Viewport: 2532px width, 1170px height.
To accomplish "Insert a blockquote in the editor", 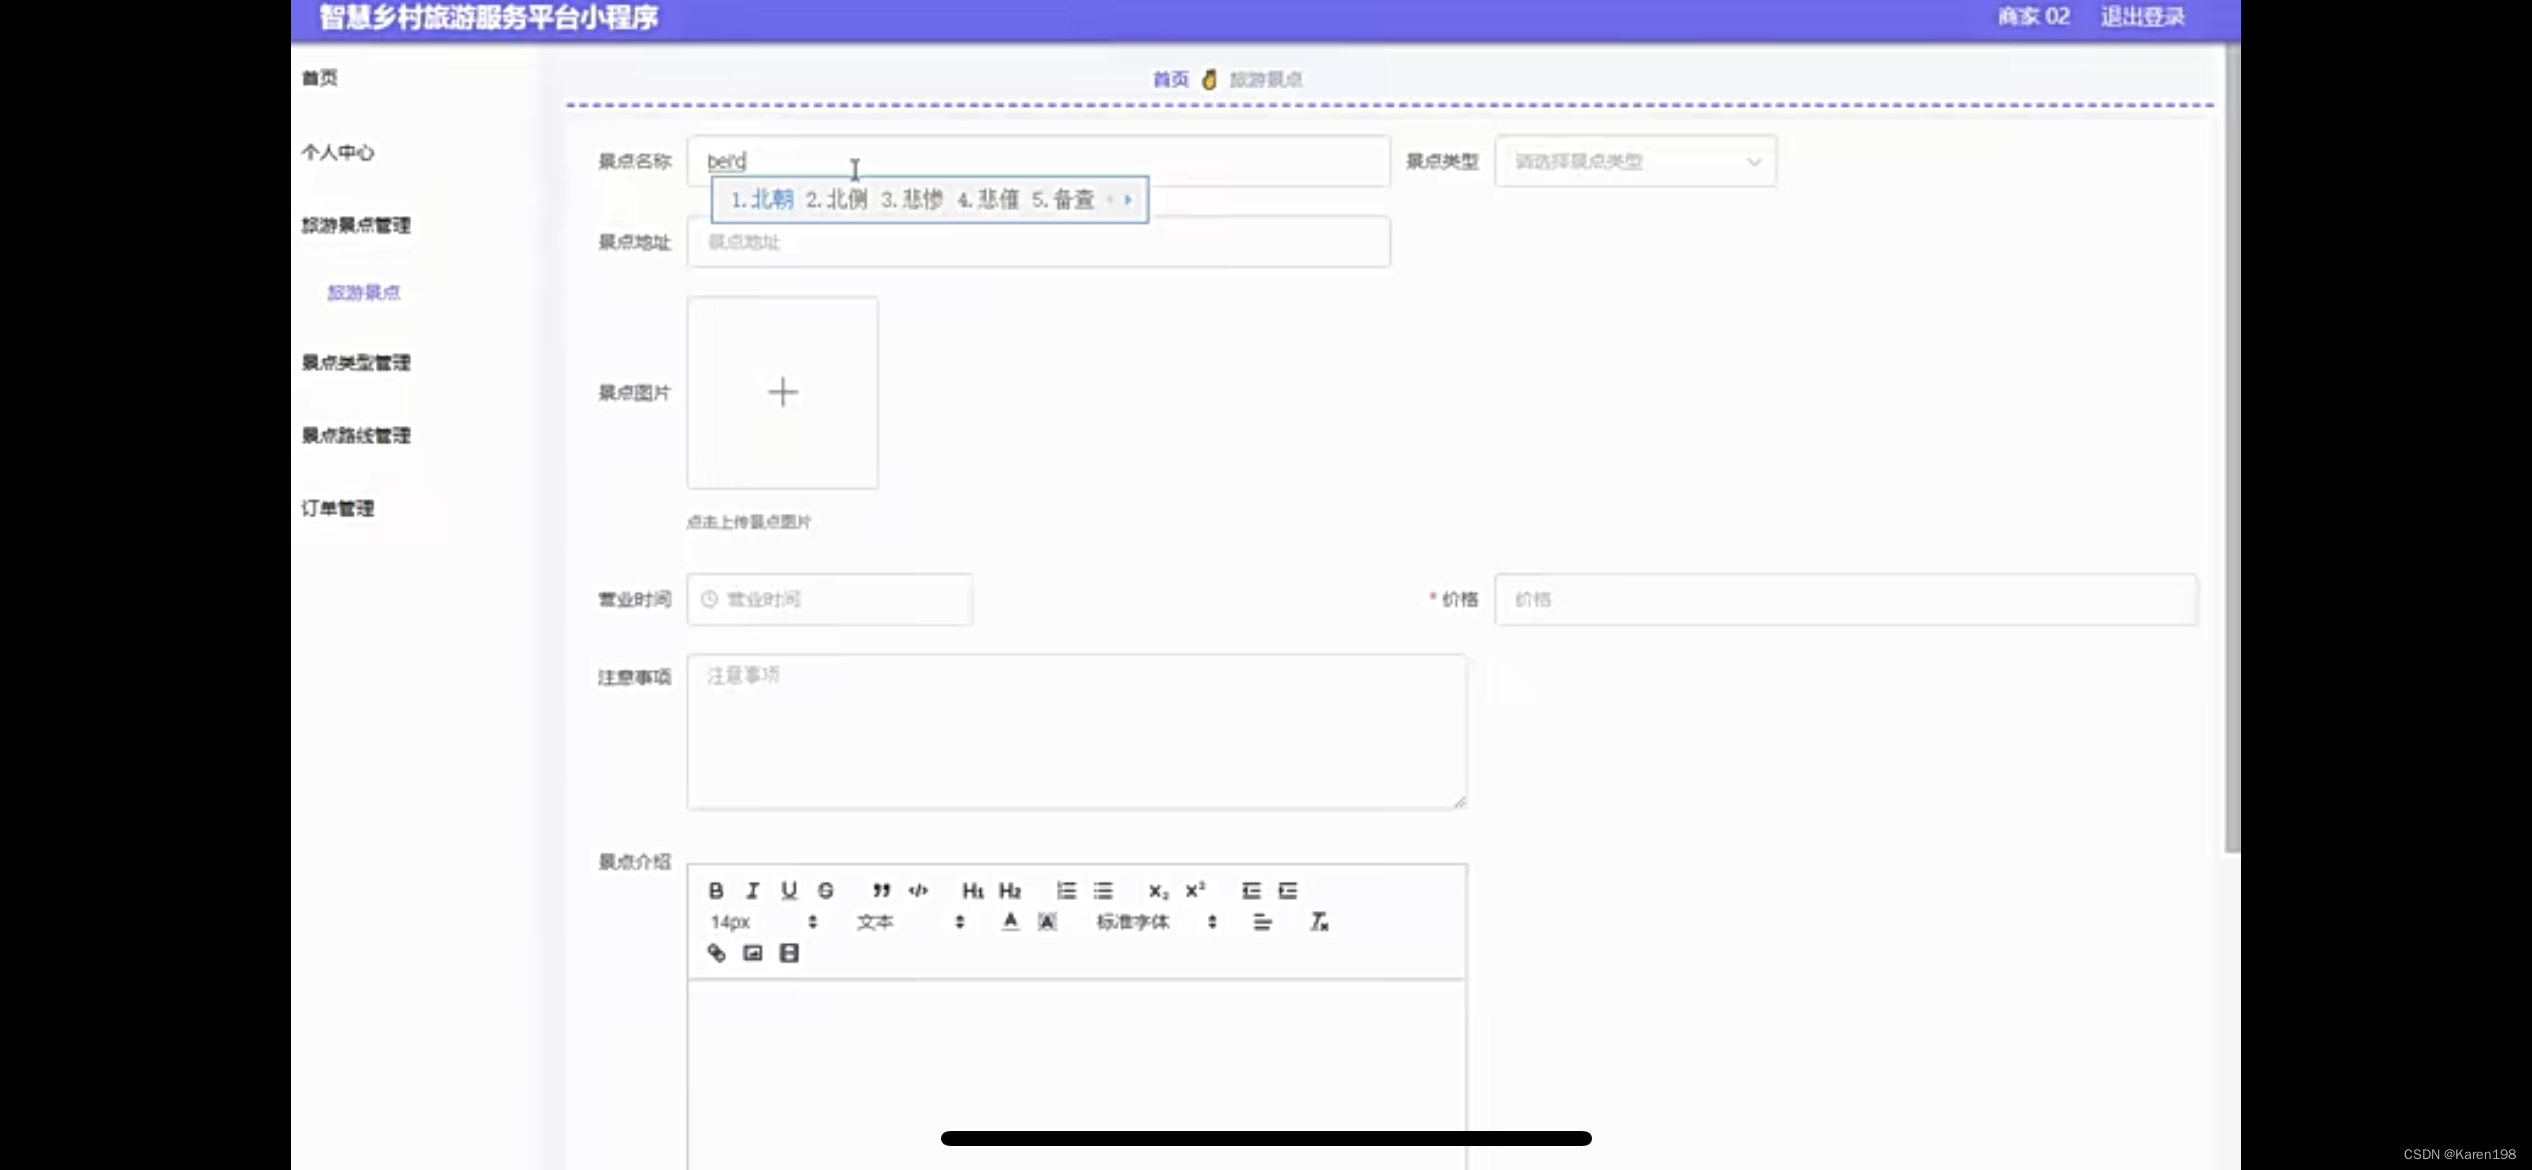I will (881, 890).
